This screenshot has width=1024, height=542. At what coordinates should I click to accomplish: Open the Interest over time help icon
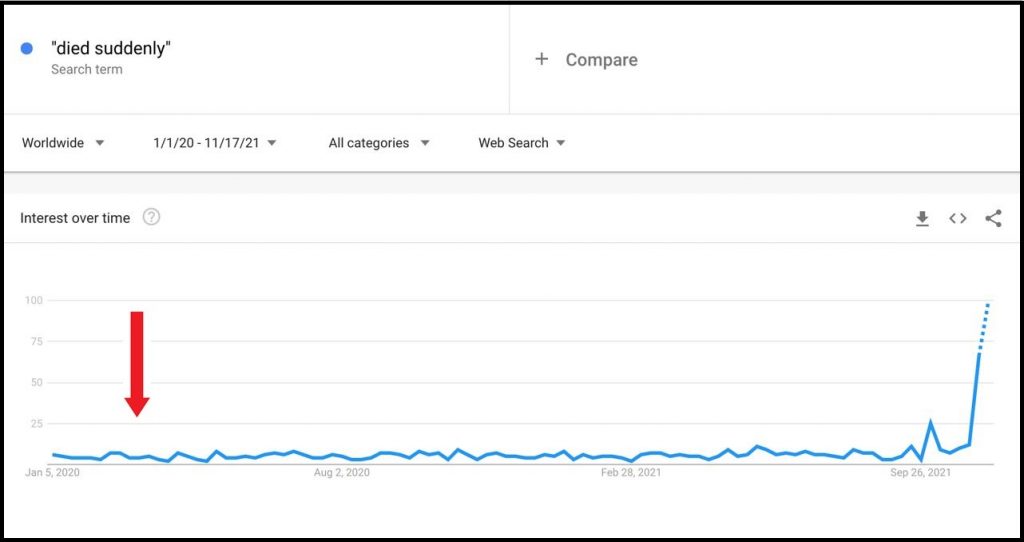(x=151, y=217)
